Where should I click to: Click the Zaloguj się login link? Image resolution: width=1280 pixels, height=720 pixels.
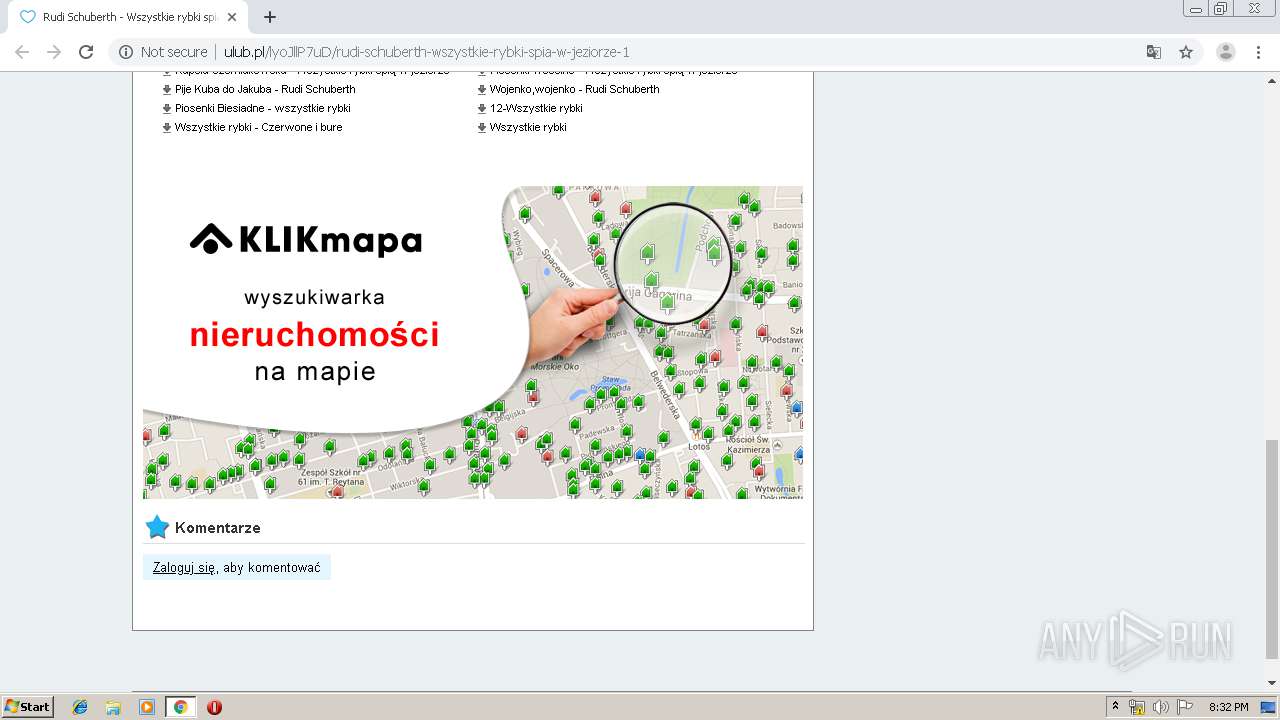pyautogui.click(x=184, y=568)
